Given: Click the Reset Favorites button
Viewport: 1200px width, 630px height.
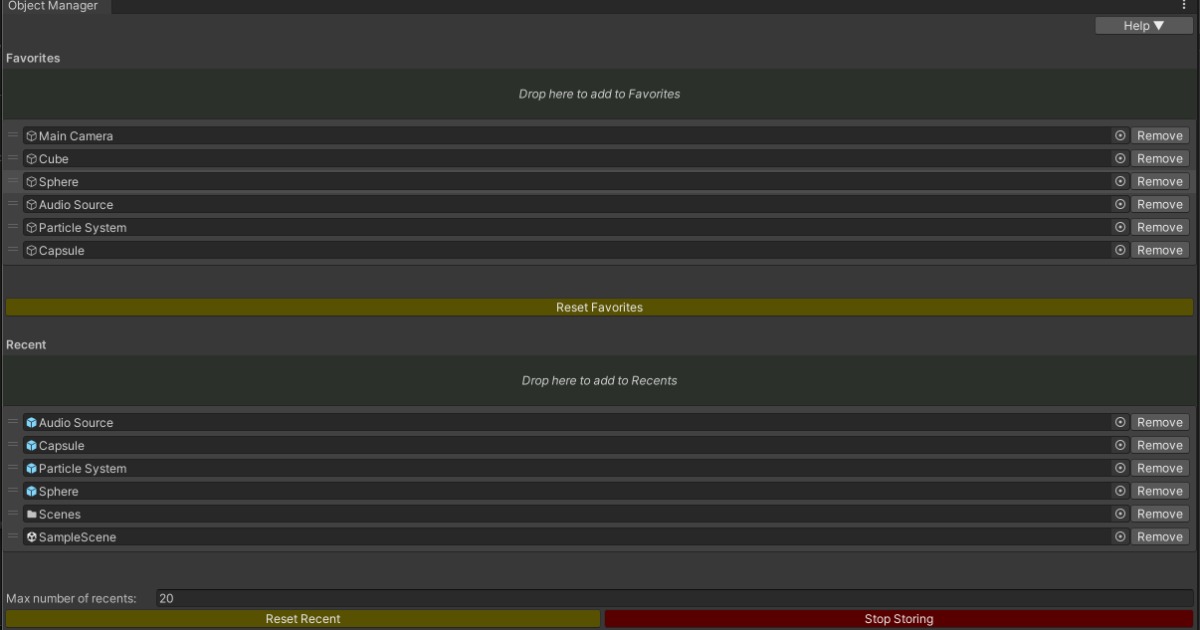Looking at the screenshot, I should (x=599, y=308).
